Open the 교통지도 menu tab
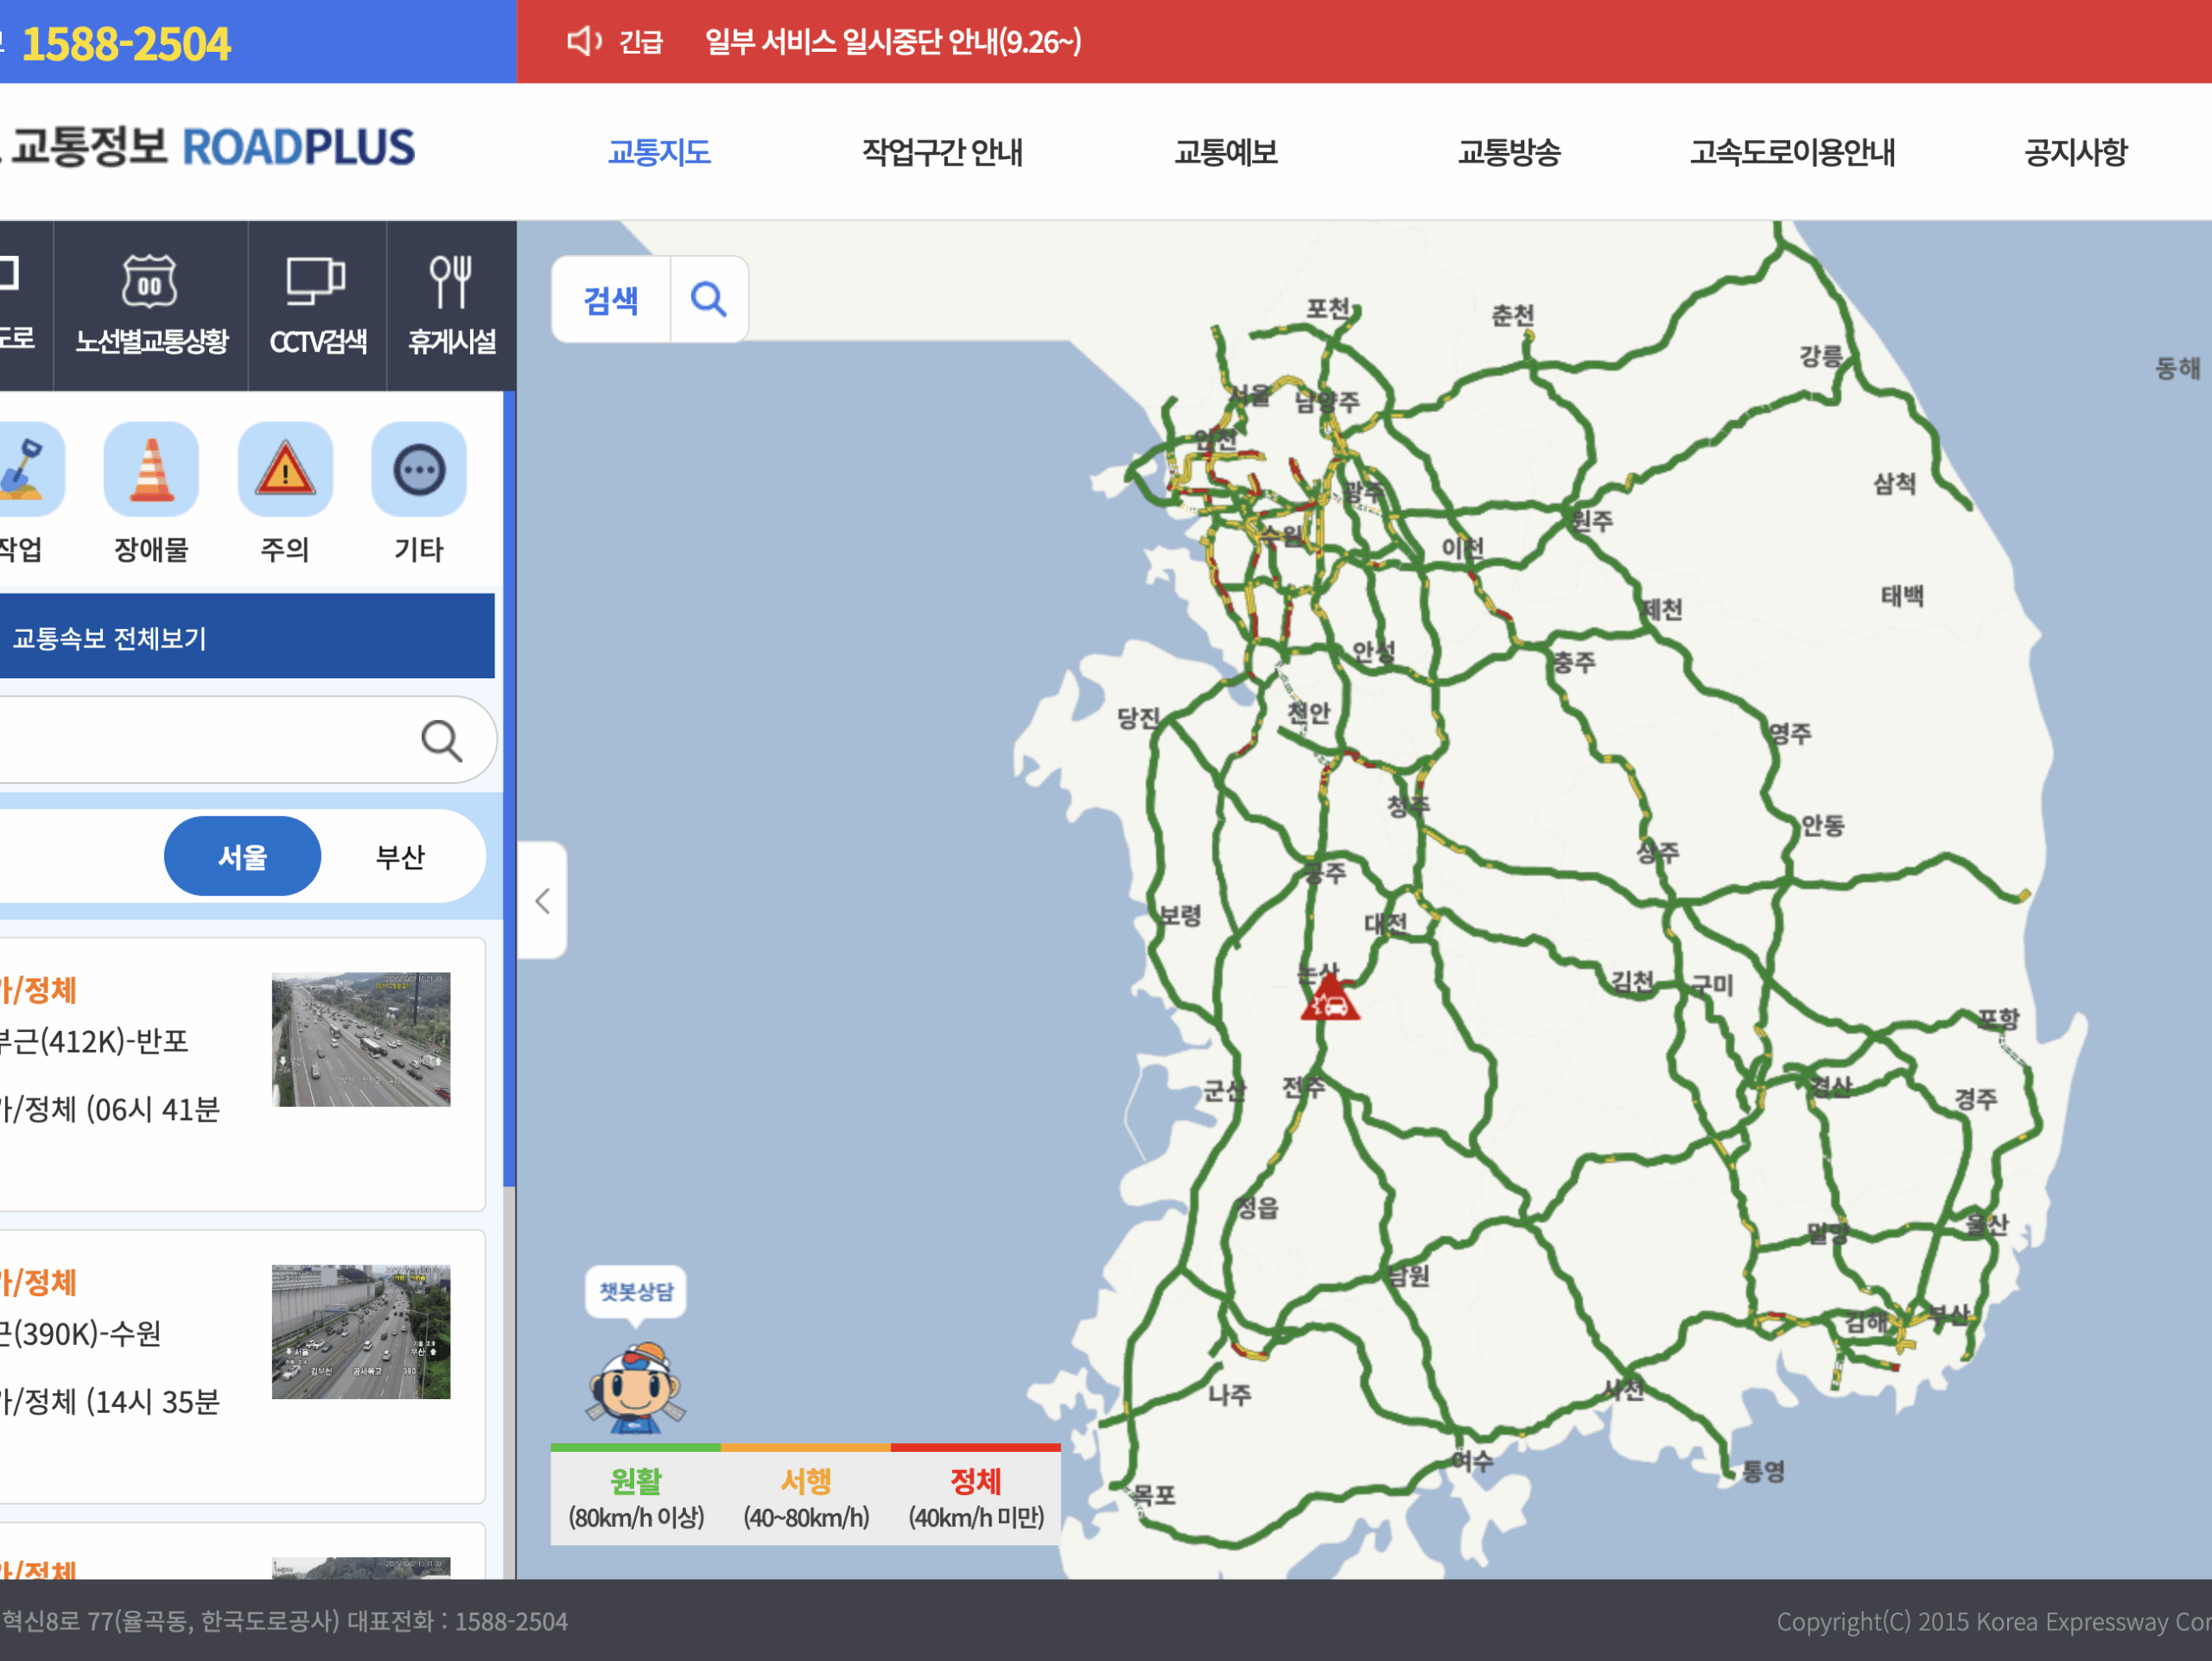The width and height of the screenshot is (2212, 1661). pyautogui.click(x=659, y=152)
